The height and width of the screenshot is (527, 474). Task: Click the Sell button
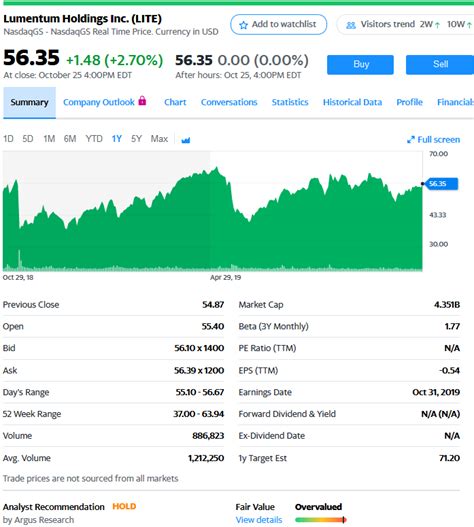pyautogui.click(x=440, y=65)
